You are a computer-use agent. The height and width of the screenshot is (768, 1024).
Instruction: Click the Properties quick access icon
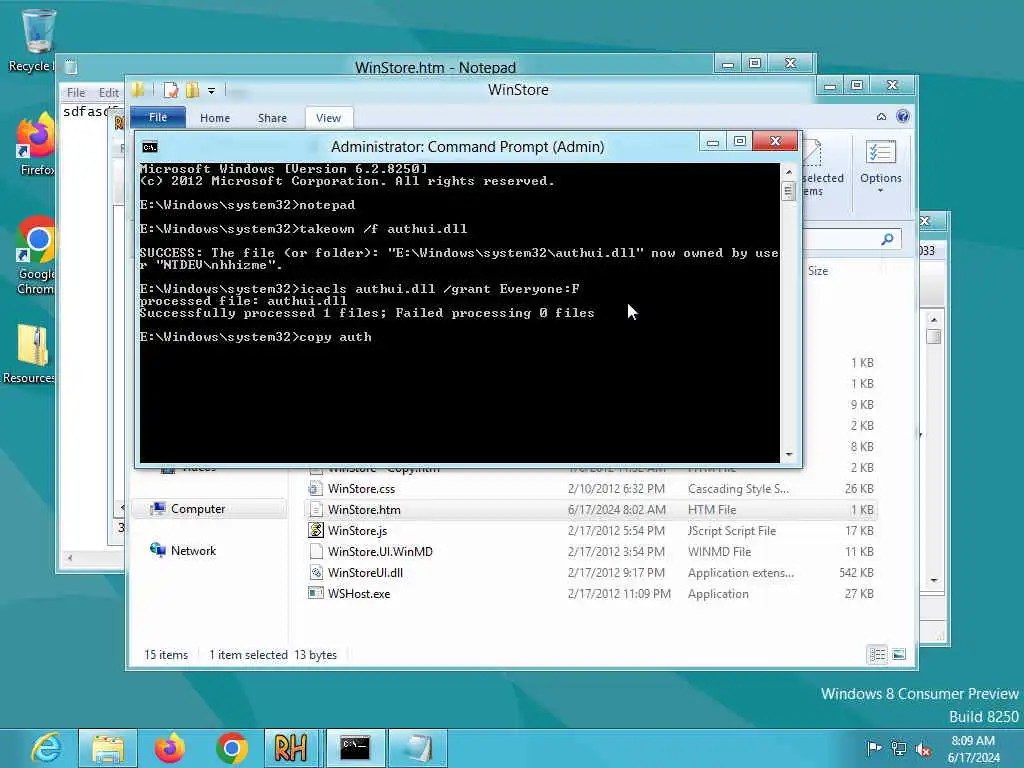[x=170, y=90]
